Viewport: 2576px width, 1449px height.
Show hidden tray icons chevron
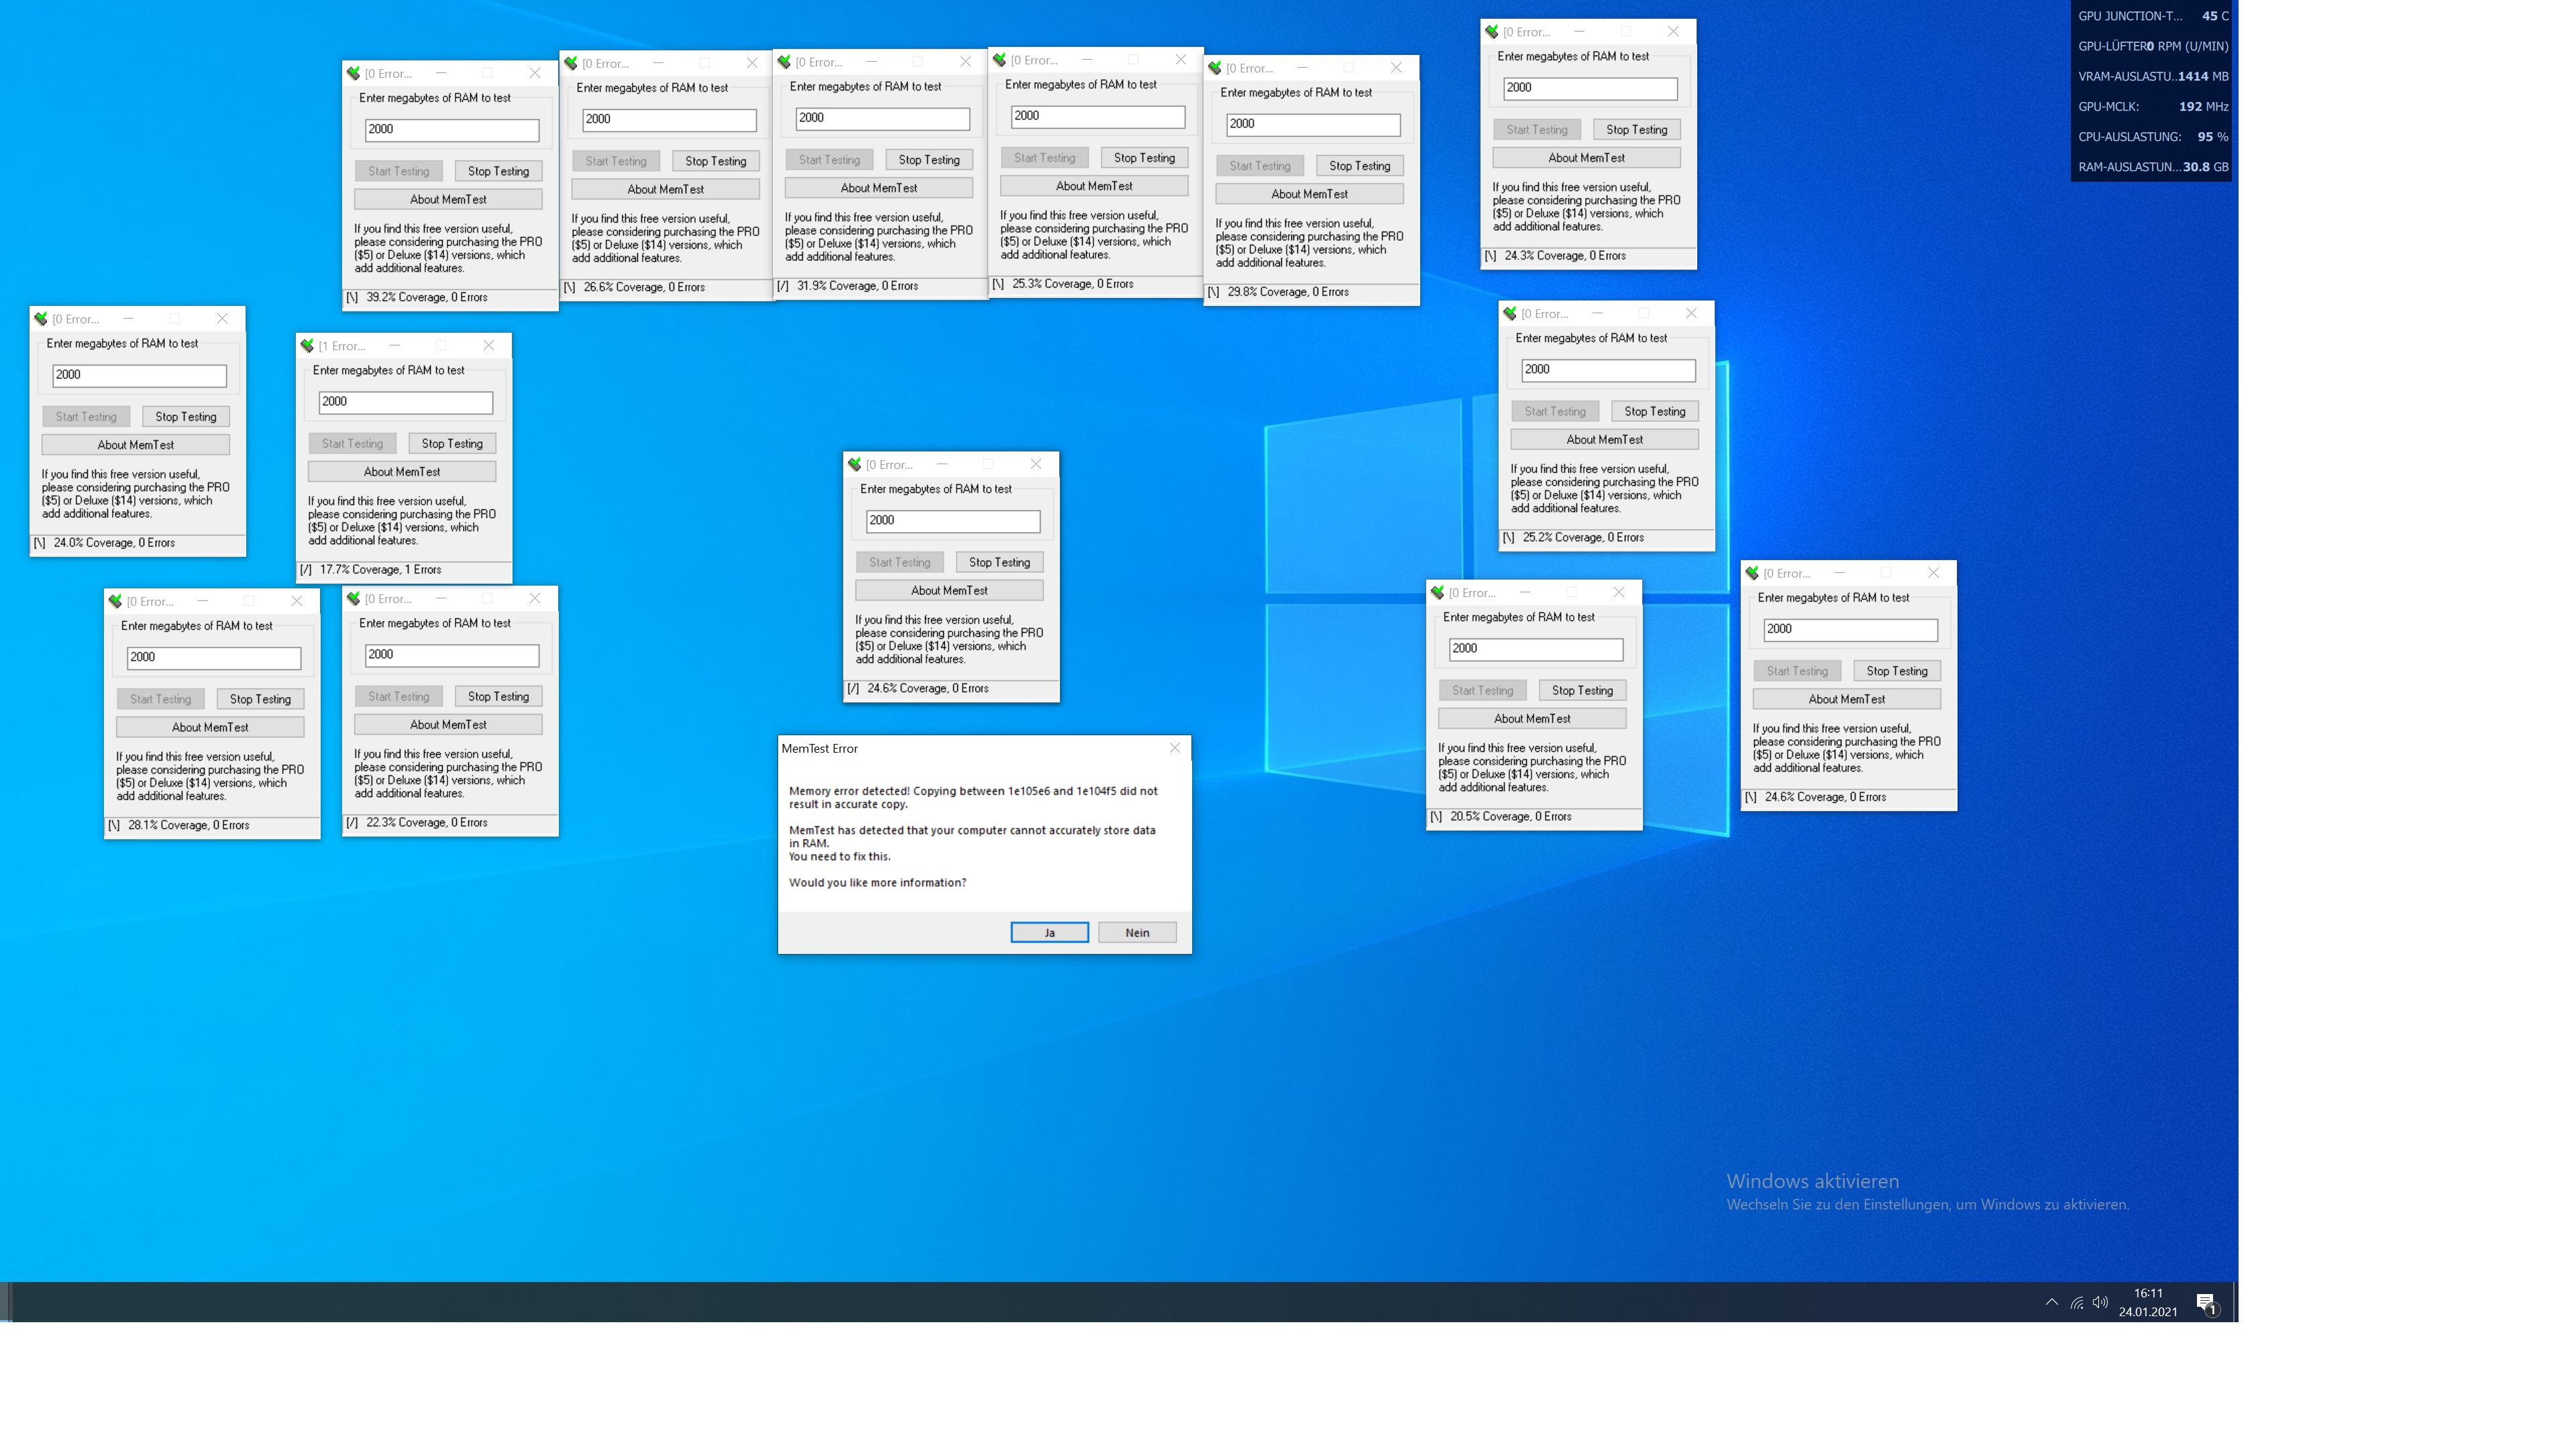2051,1302
